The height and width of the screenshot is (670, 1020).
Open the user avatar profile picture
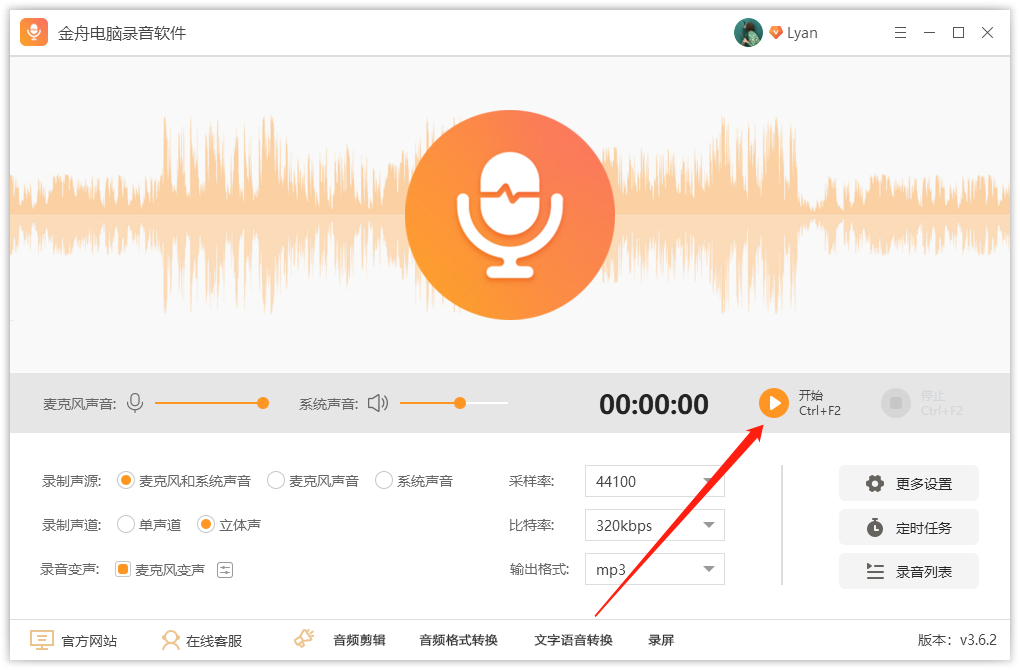(x=748, y=33)
